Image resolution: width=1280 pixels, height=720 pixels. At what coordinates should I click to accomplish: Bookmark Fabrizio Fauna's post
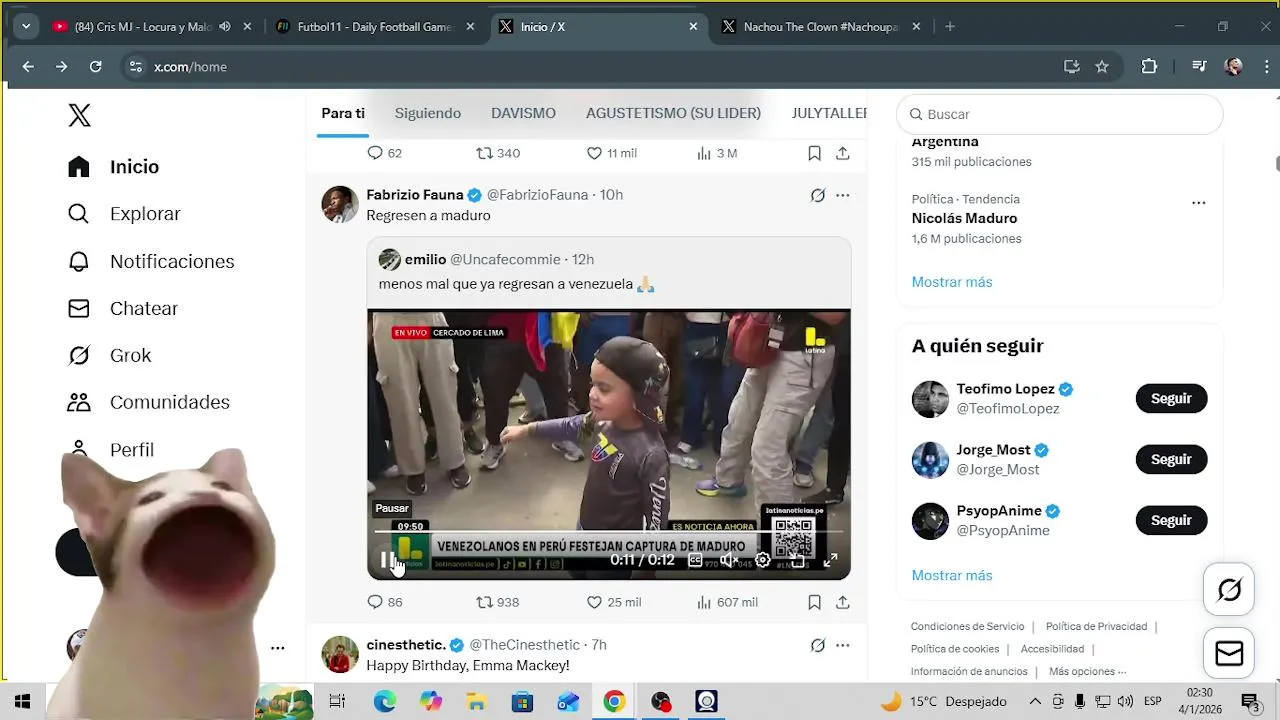tap(814, 602)
